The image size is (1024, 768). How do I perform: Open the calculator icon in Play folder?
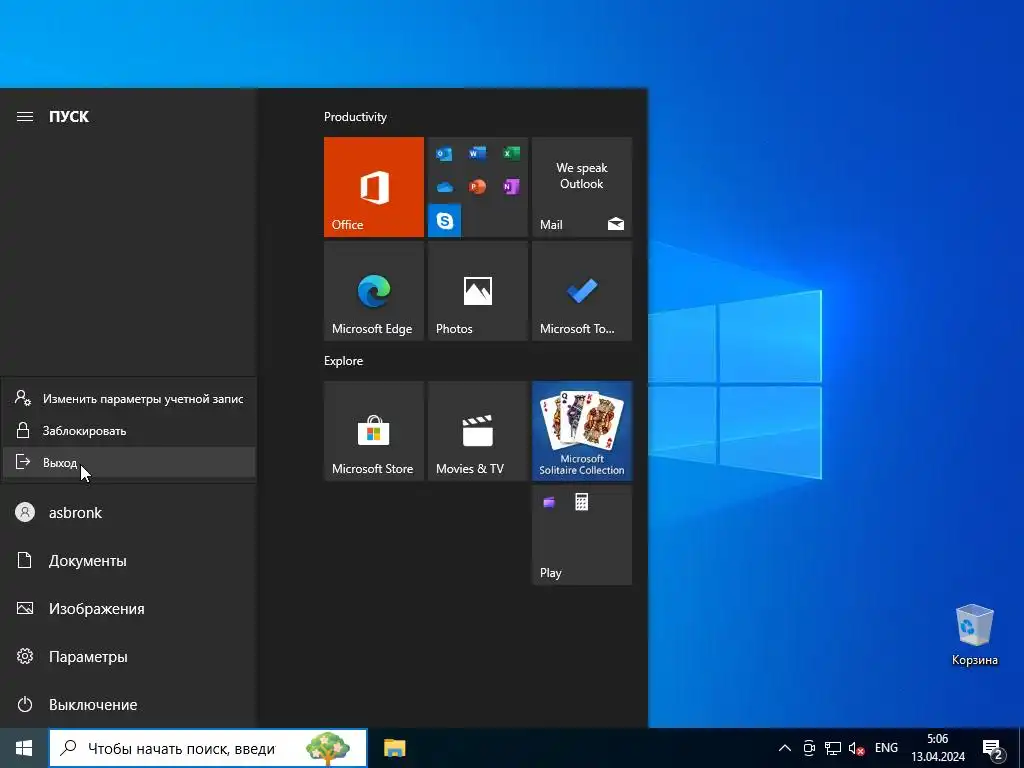point(581,502)
